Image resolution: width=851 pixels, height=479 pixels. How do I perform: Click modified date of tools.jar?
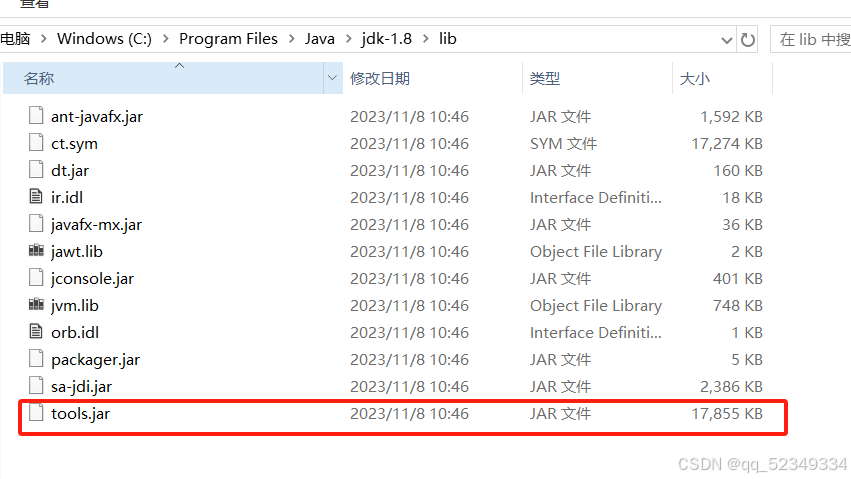tap(409, 414)
